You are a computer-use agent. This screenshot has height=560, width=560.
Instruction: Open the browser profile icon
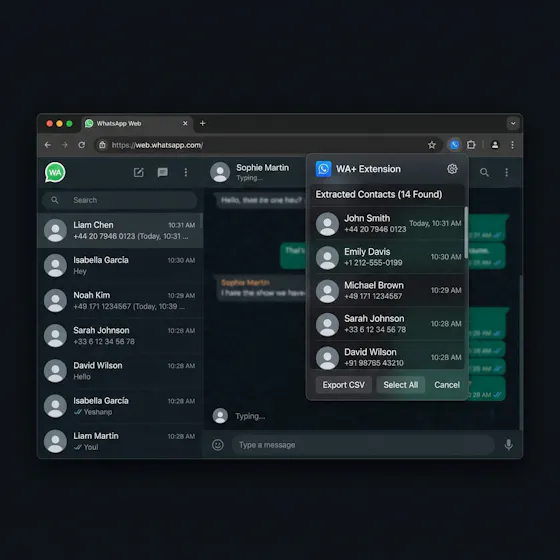(495, 145)
